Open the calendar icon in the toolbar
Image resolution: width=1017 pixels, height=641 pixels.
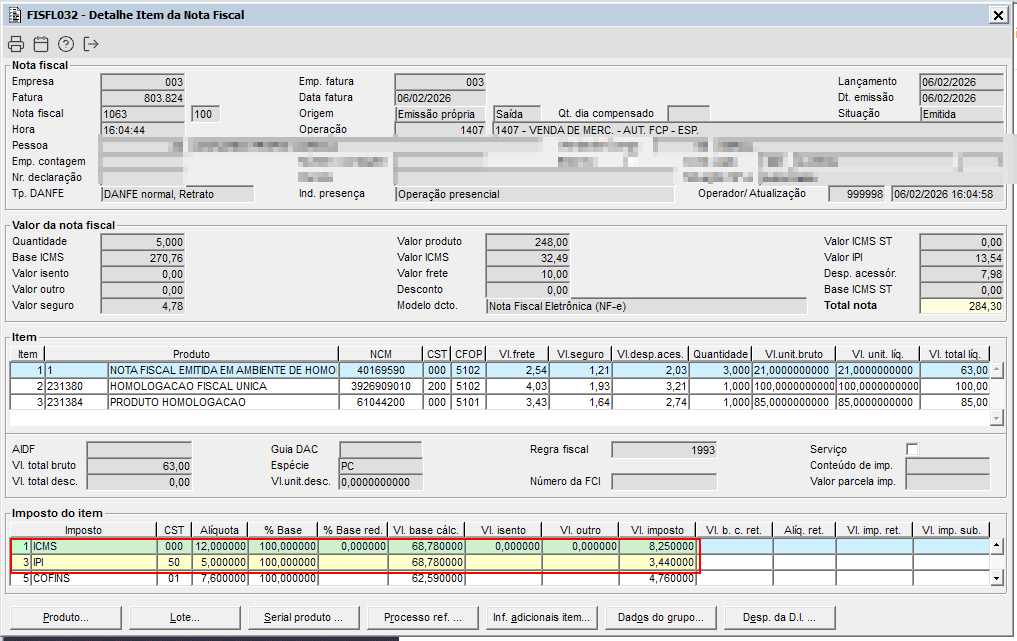(41, 44)
